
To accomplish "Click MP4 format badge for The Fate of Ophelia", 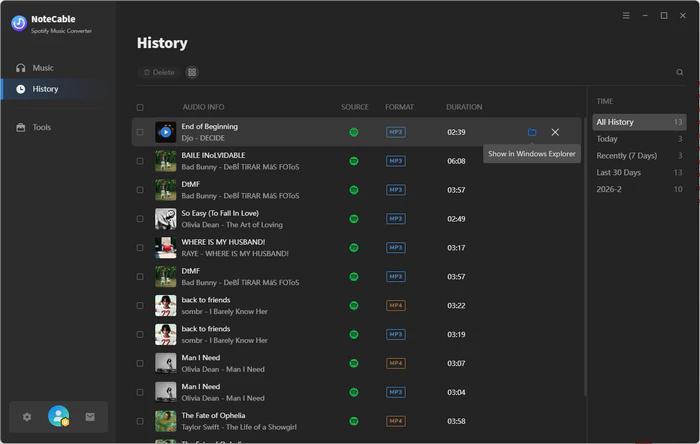I will (396, 421).
